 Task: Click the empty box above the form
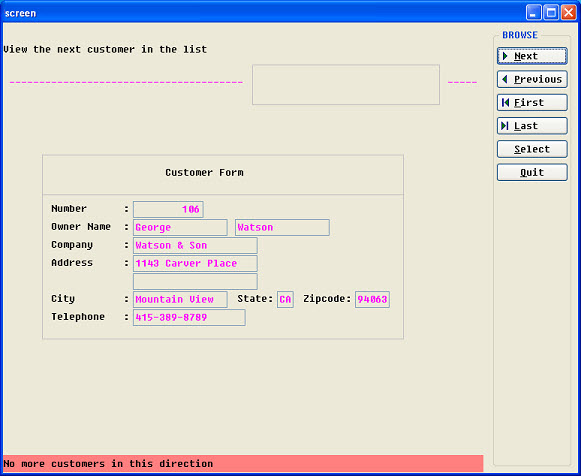pos(346,85)
